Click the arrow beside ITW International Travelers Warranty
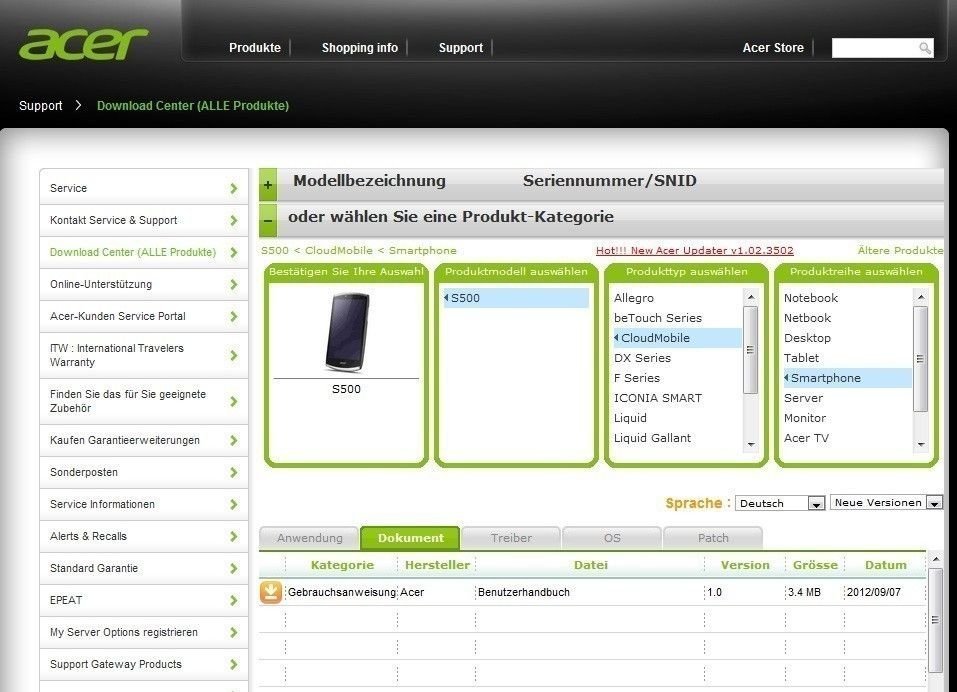The height and width of the screenshot is (692, 957). (x=234, y=355)
